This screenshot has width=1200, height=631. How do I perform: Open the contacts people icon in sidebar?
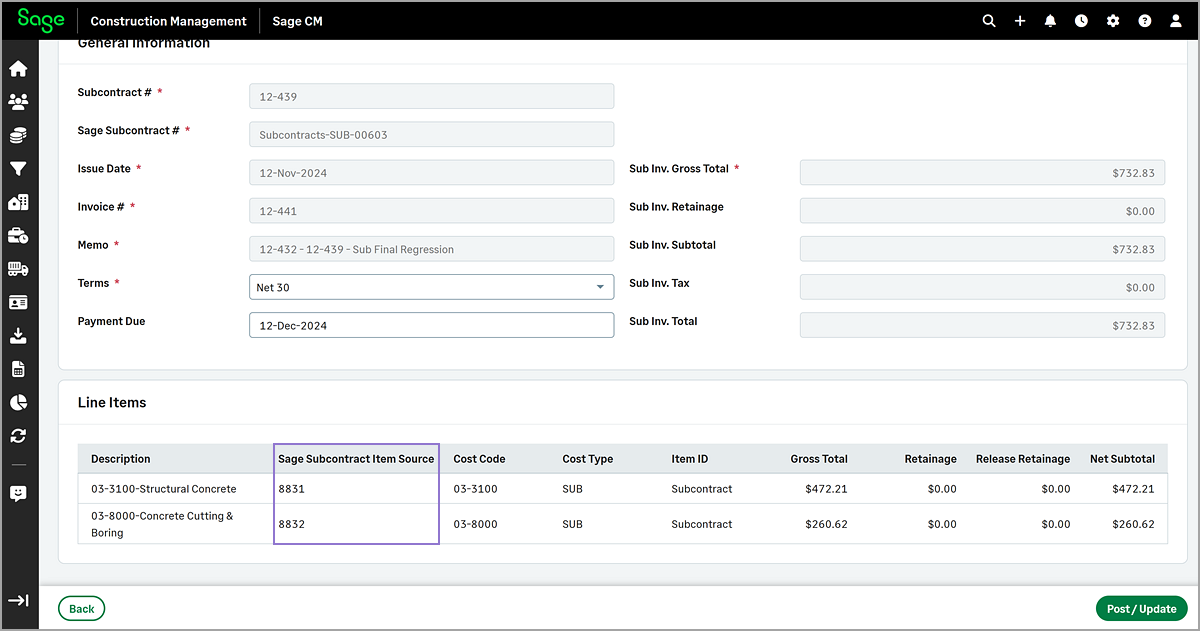(18, 102)
